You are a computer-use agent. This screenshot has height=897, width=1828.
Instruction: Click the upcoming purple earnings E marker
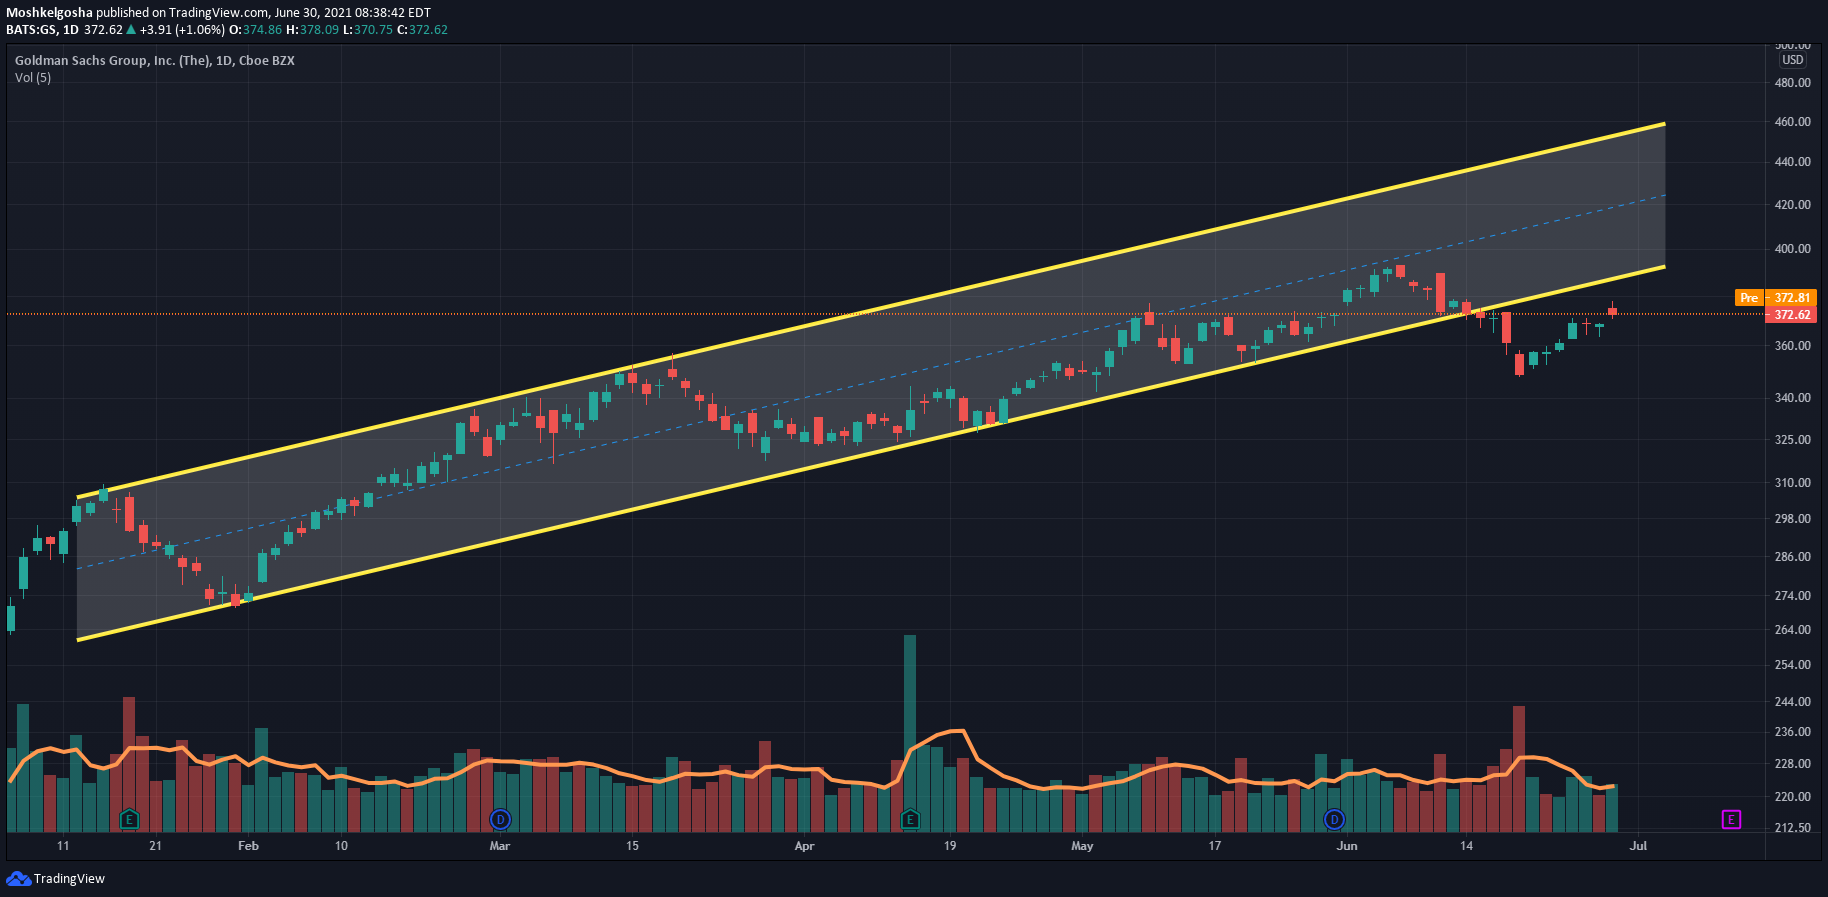(x=1731, y=820)
